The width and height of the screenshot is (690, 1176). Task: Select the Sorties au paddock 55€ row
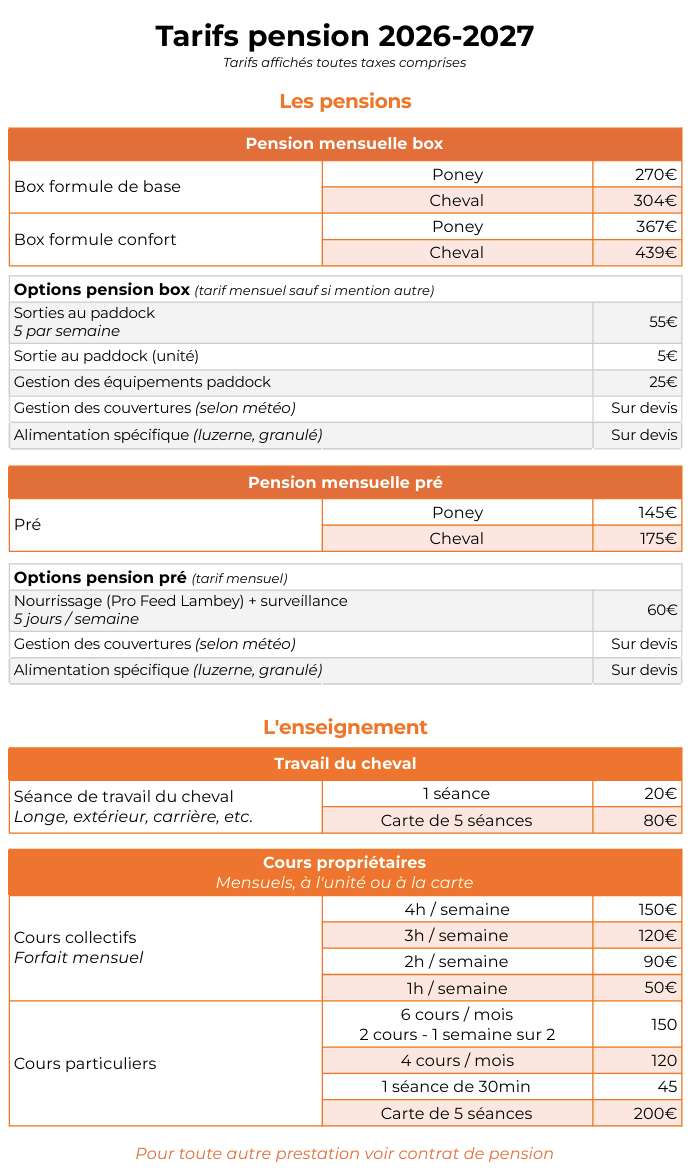click(345, 322)
